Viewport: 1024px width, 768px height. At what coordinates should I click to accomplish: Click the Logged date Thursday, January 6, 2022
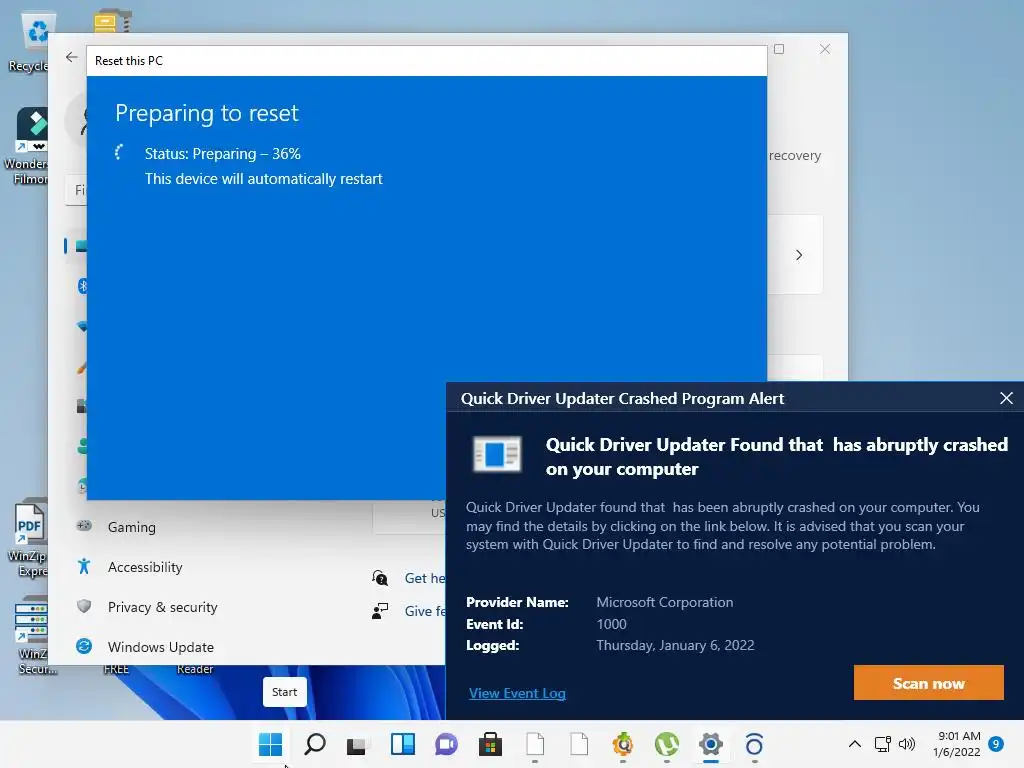[675, 645]
